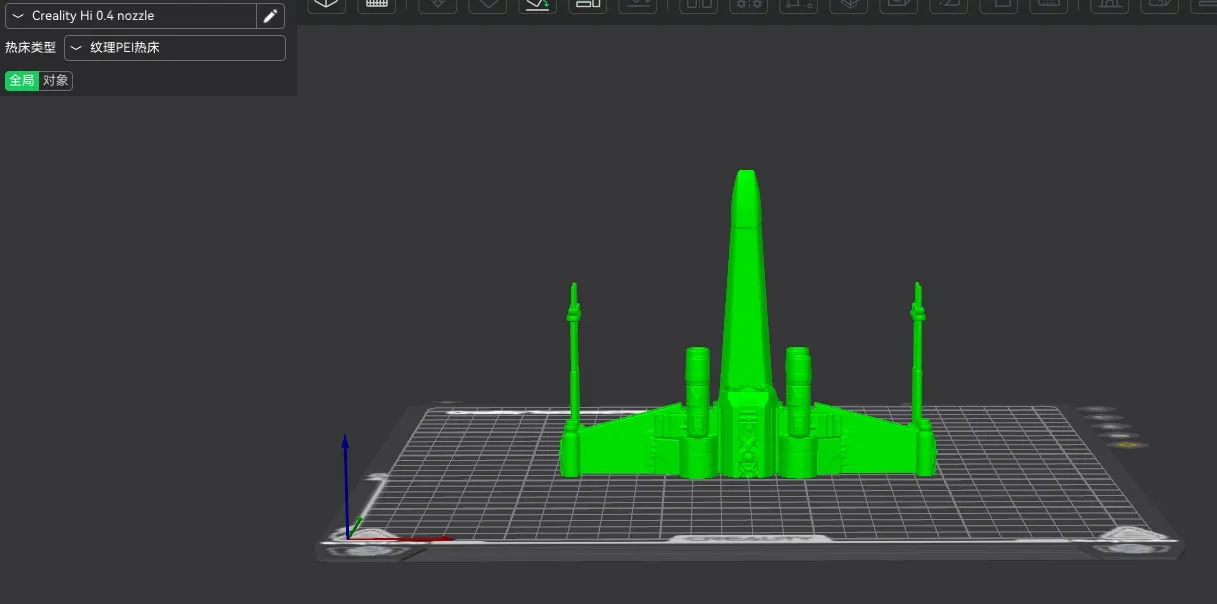Expand the 纹理PEI热床 bed type dropdown
This screenshot has height=604, width=1217.
pos(175,48)
